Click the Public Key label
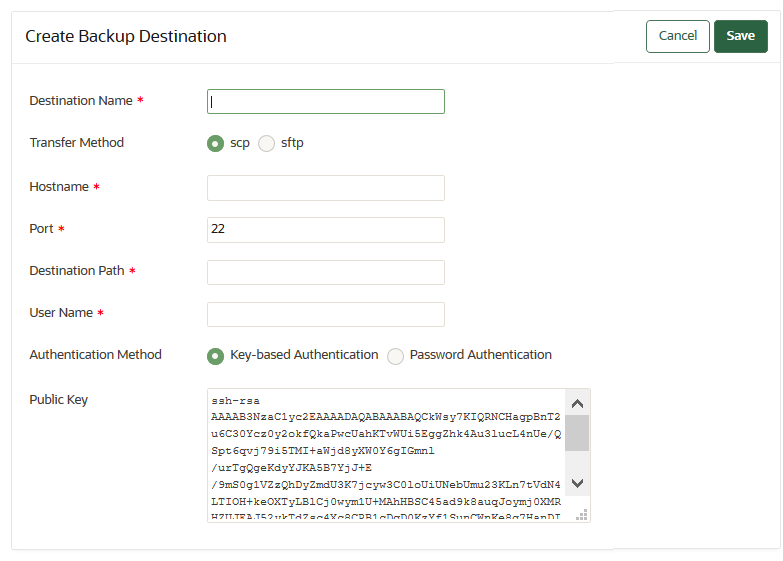 point(59,400)
